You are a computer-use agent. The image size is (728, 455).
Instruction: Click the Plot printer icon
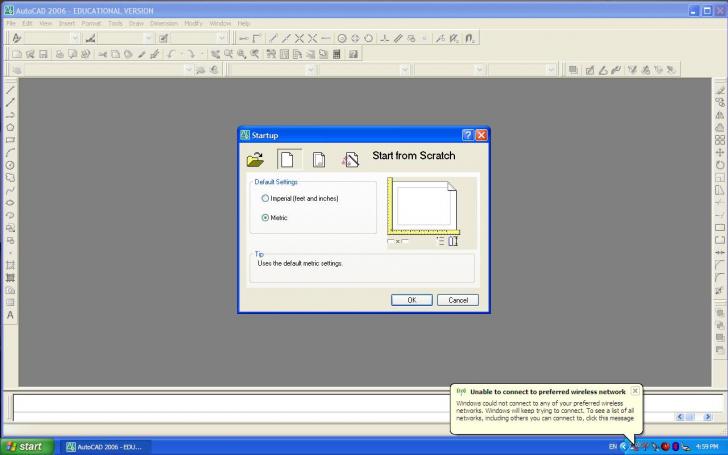click(x=59, y=54)
